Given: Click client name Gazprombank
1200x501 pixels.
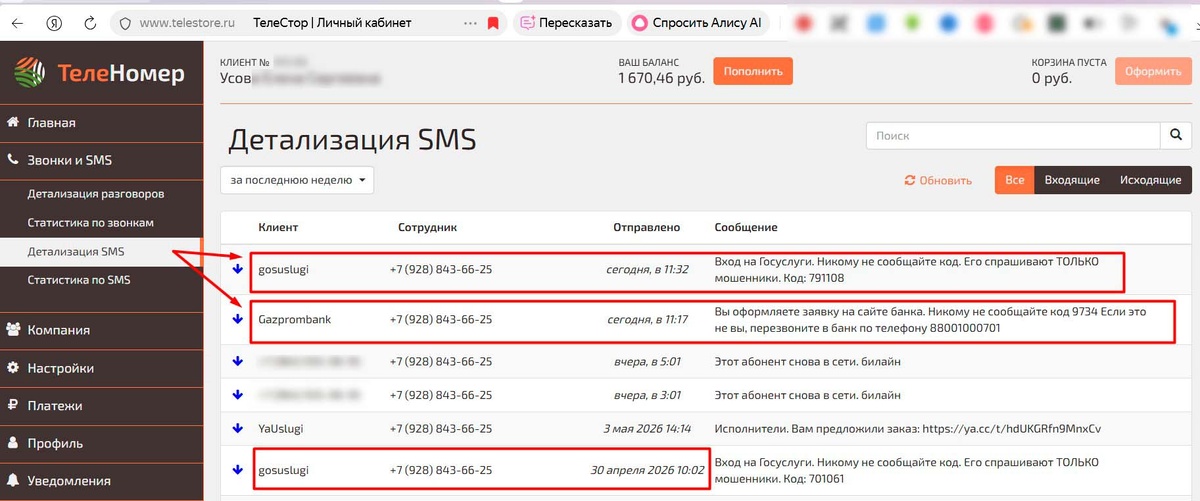Looking at the screenshot, I should (x=294, y=320).
